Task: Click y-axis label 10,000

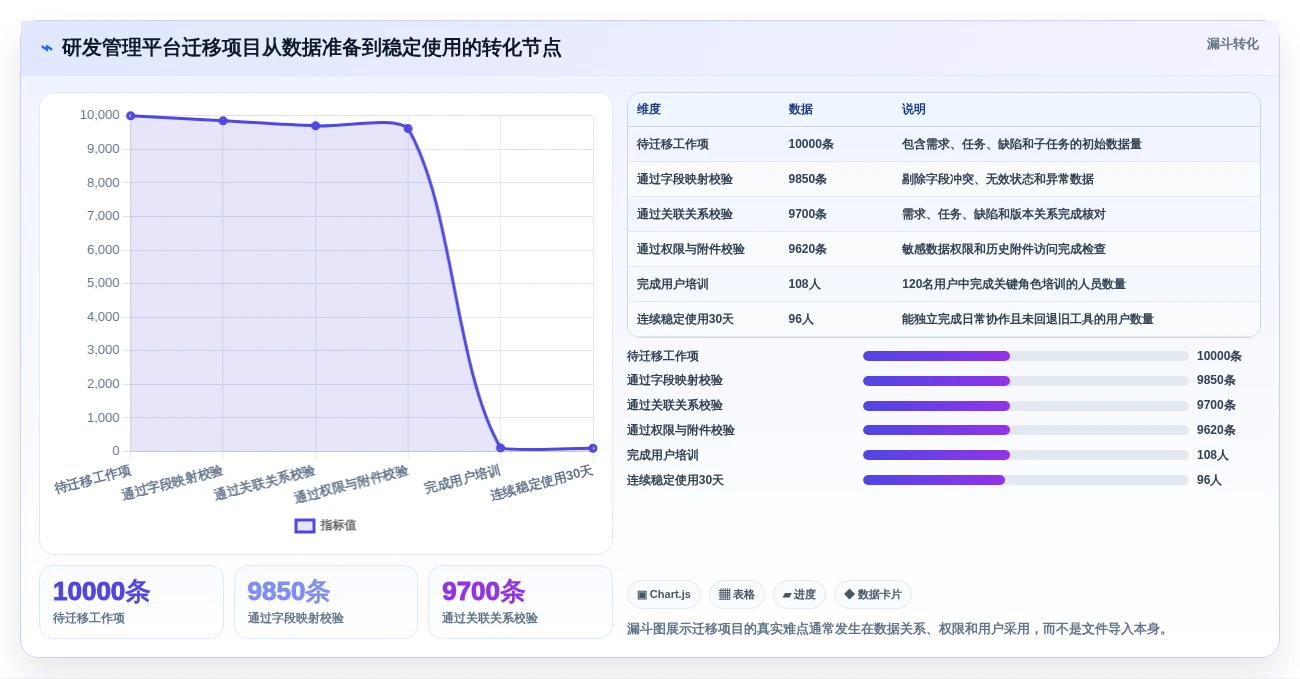Action: 99,115
